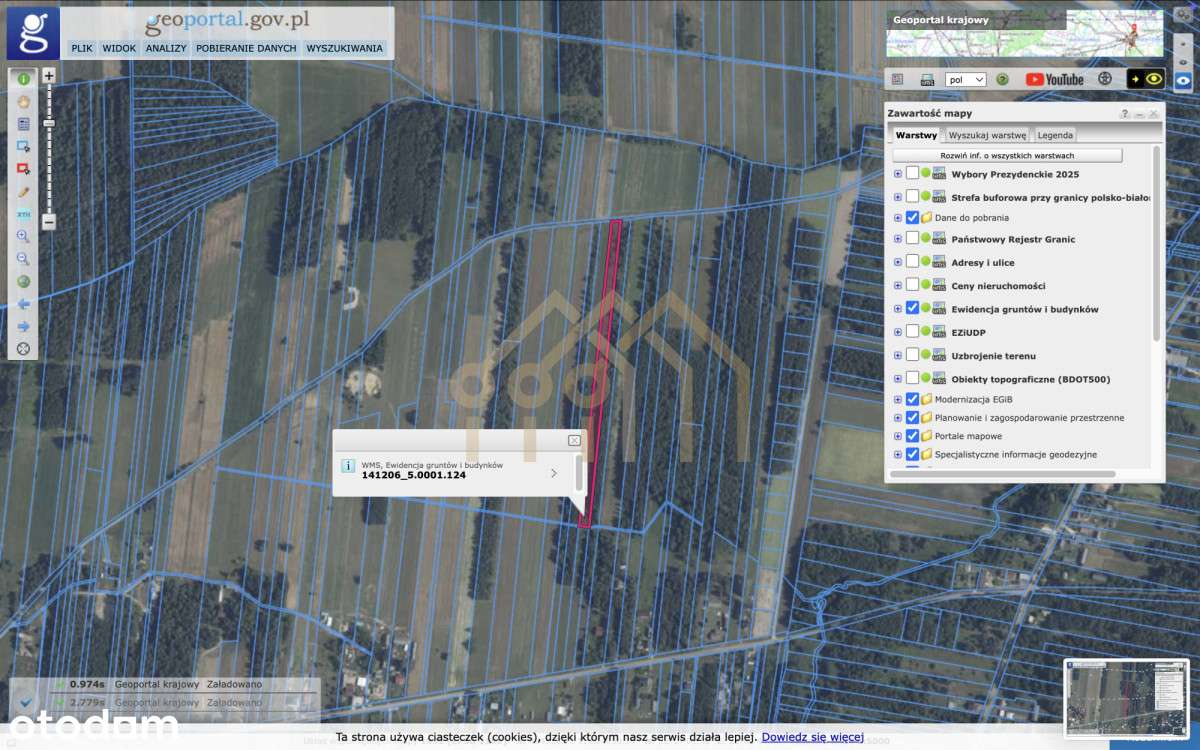This screenshot has width=1200, height=750.
Task: Open the PLIK menu
Action: click(x=82, y=48)
